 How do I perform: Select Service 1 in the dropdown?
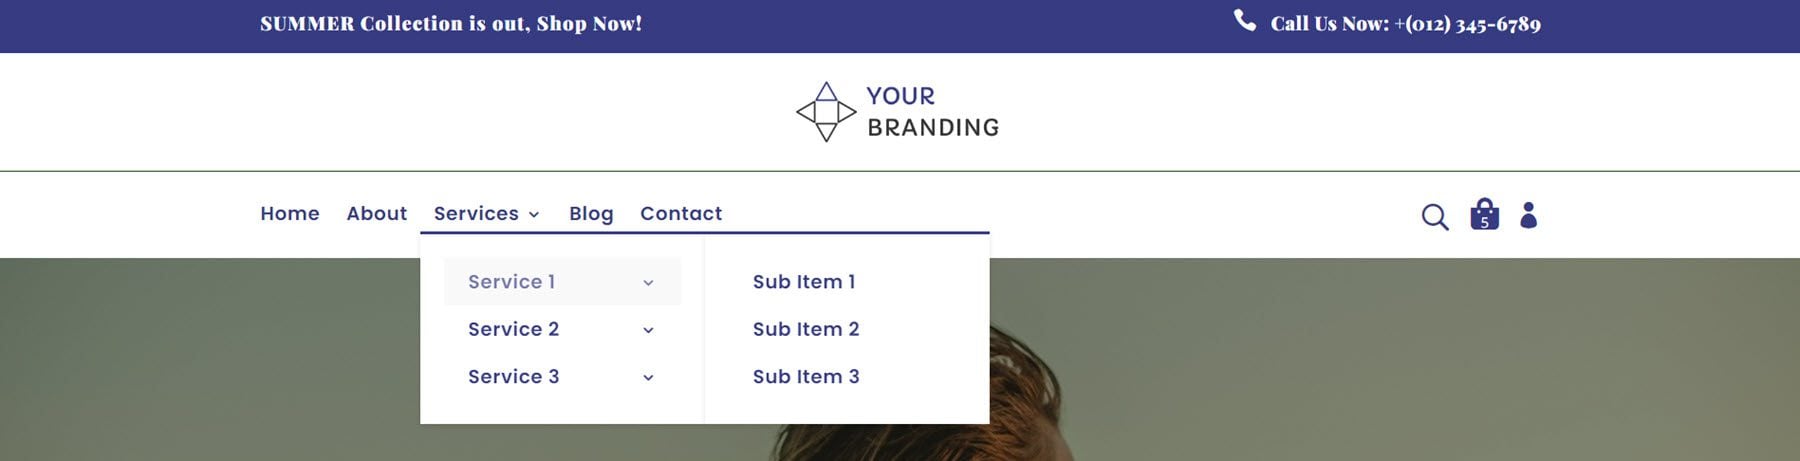coord(511,282)
